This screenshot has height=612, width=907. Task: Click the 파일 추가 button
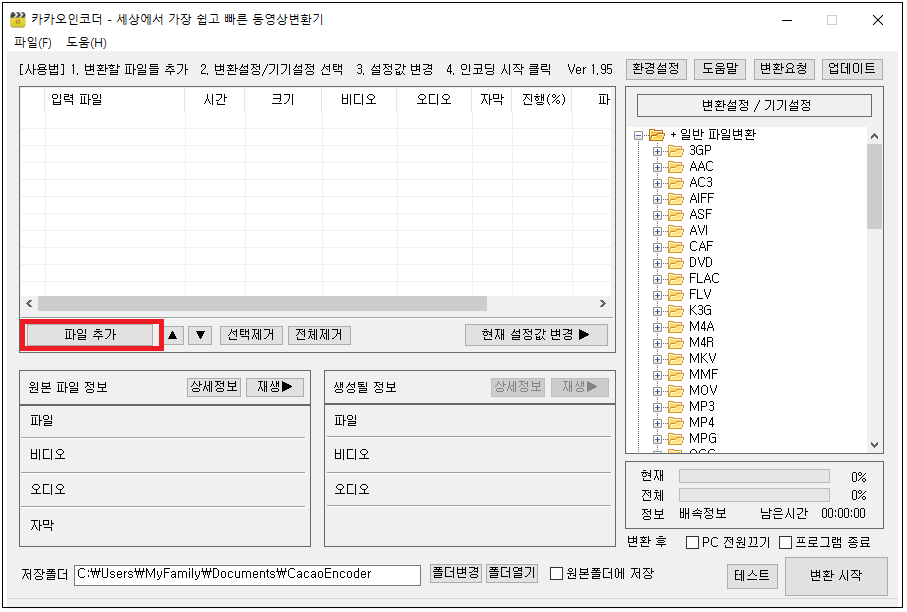point(91,334)
